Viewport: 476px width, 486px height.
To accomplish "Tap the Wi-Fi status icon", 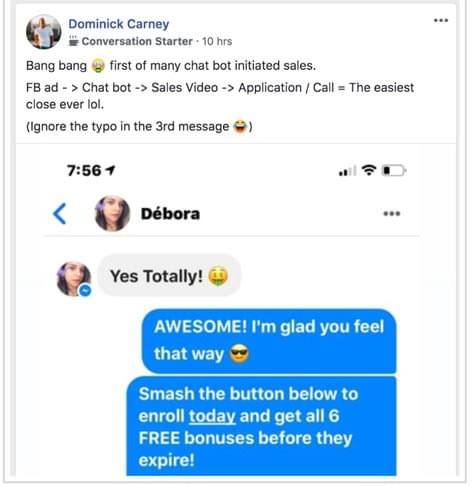I will tap(369, 170).
